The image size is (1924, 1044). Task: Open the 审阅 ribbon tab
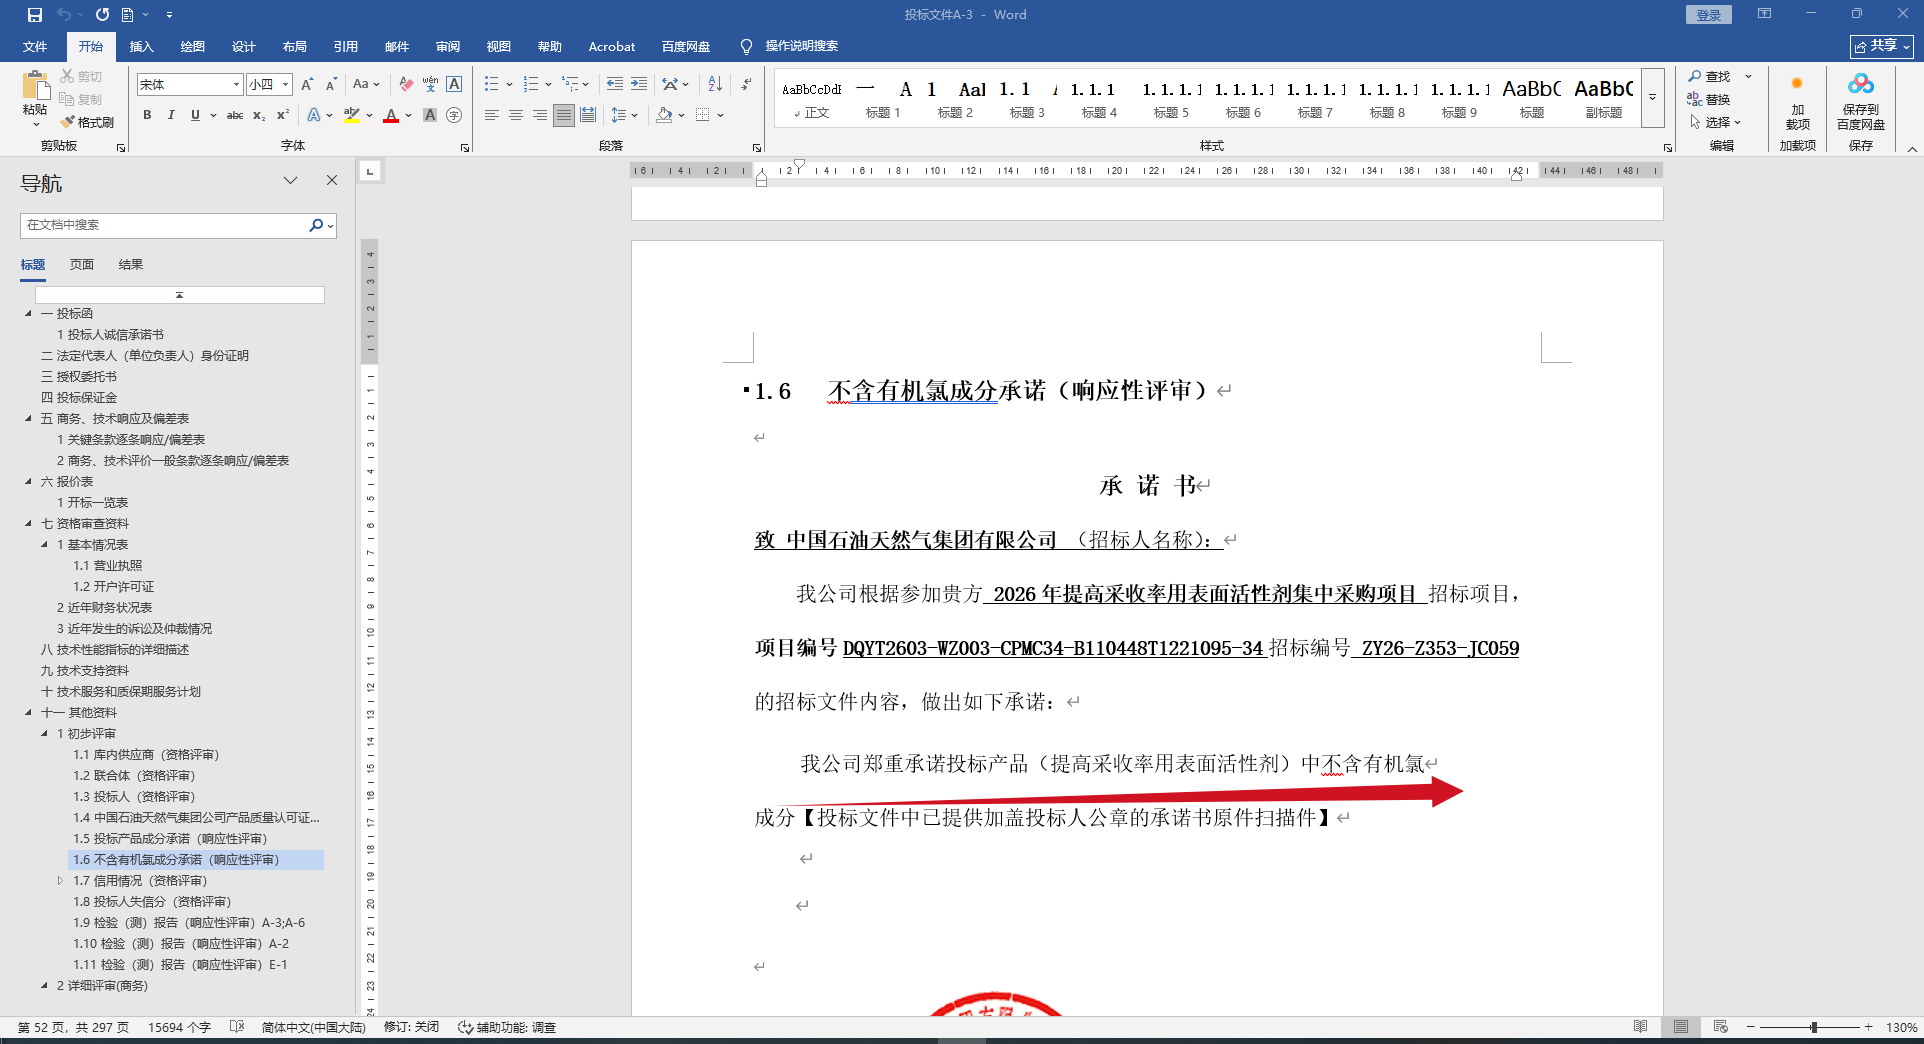tap(447, 47)
